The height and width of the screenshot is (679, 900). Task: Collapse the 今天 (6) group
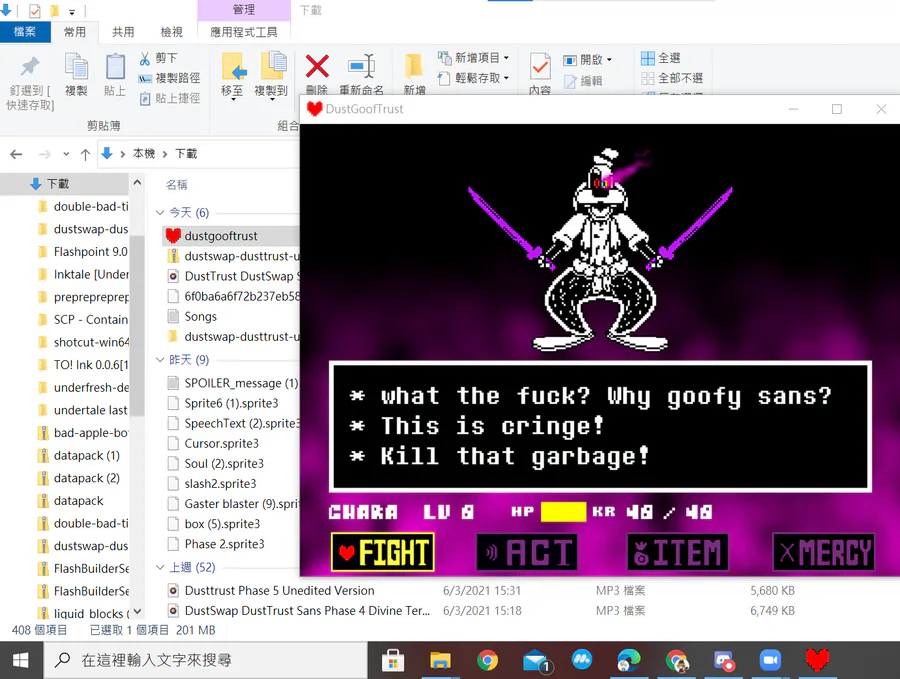point(160,213)
